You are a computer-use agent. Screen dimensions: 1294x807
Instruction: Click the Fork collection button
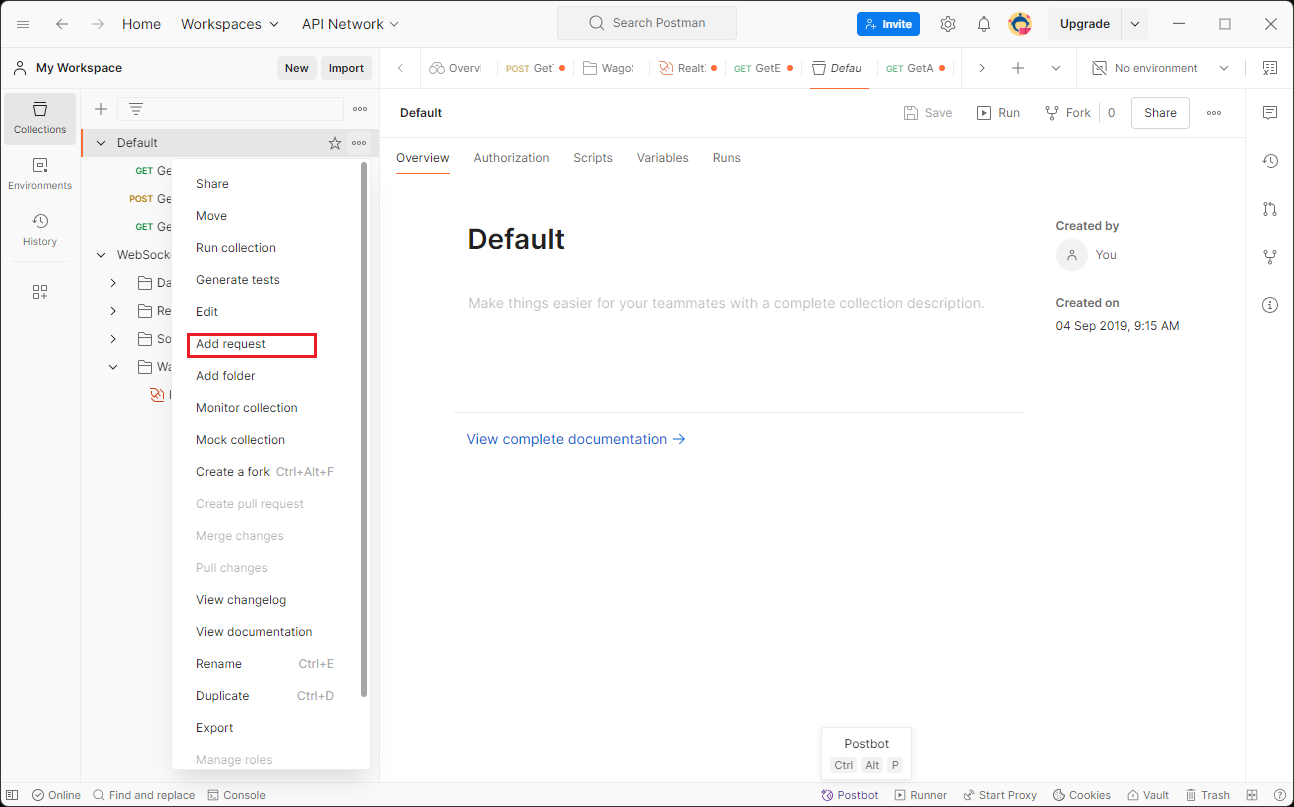tap(1068, 113)
